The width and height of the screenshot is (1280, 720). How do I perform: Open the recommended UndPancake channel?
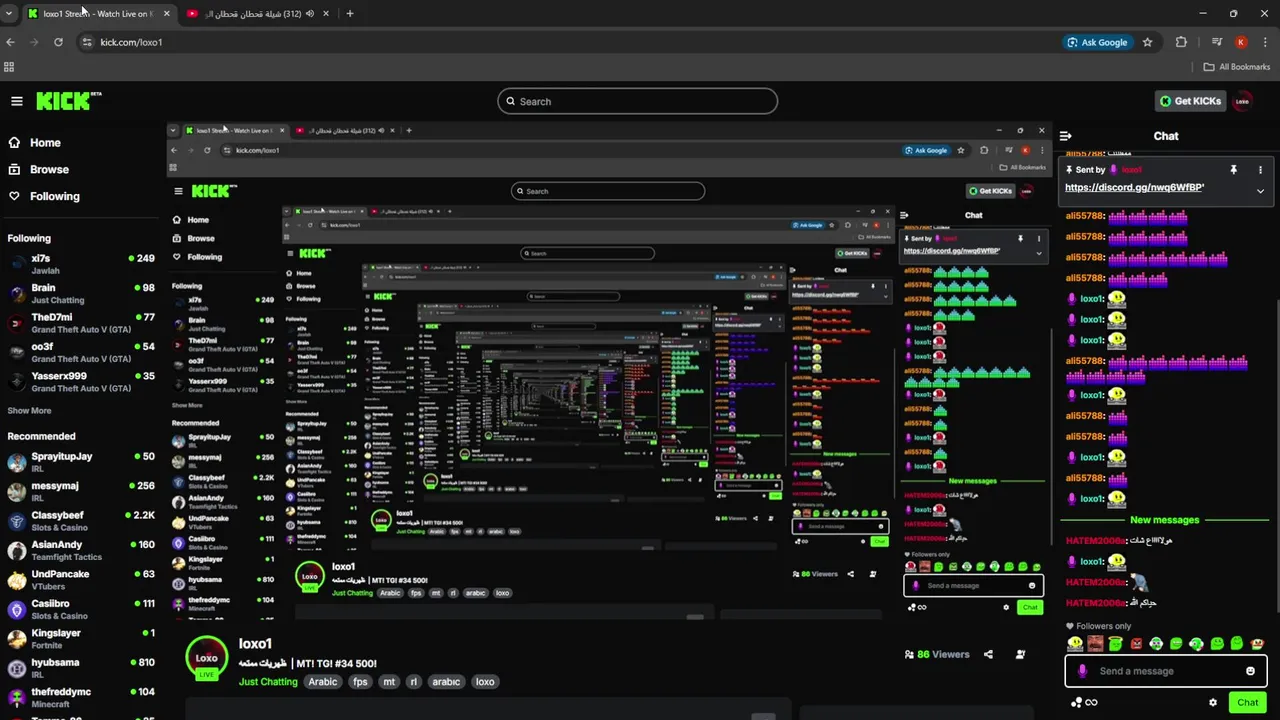[80, 580]
